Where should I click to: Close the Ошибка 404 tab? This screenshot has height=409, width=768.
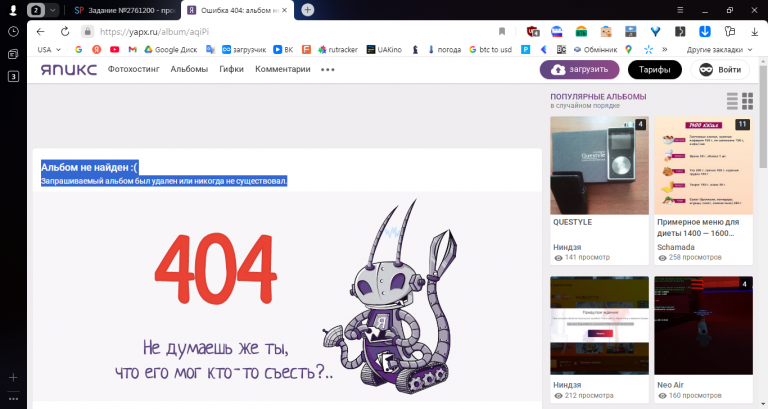coord(285,10)
